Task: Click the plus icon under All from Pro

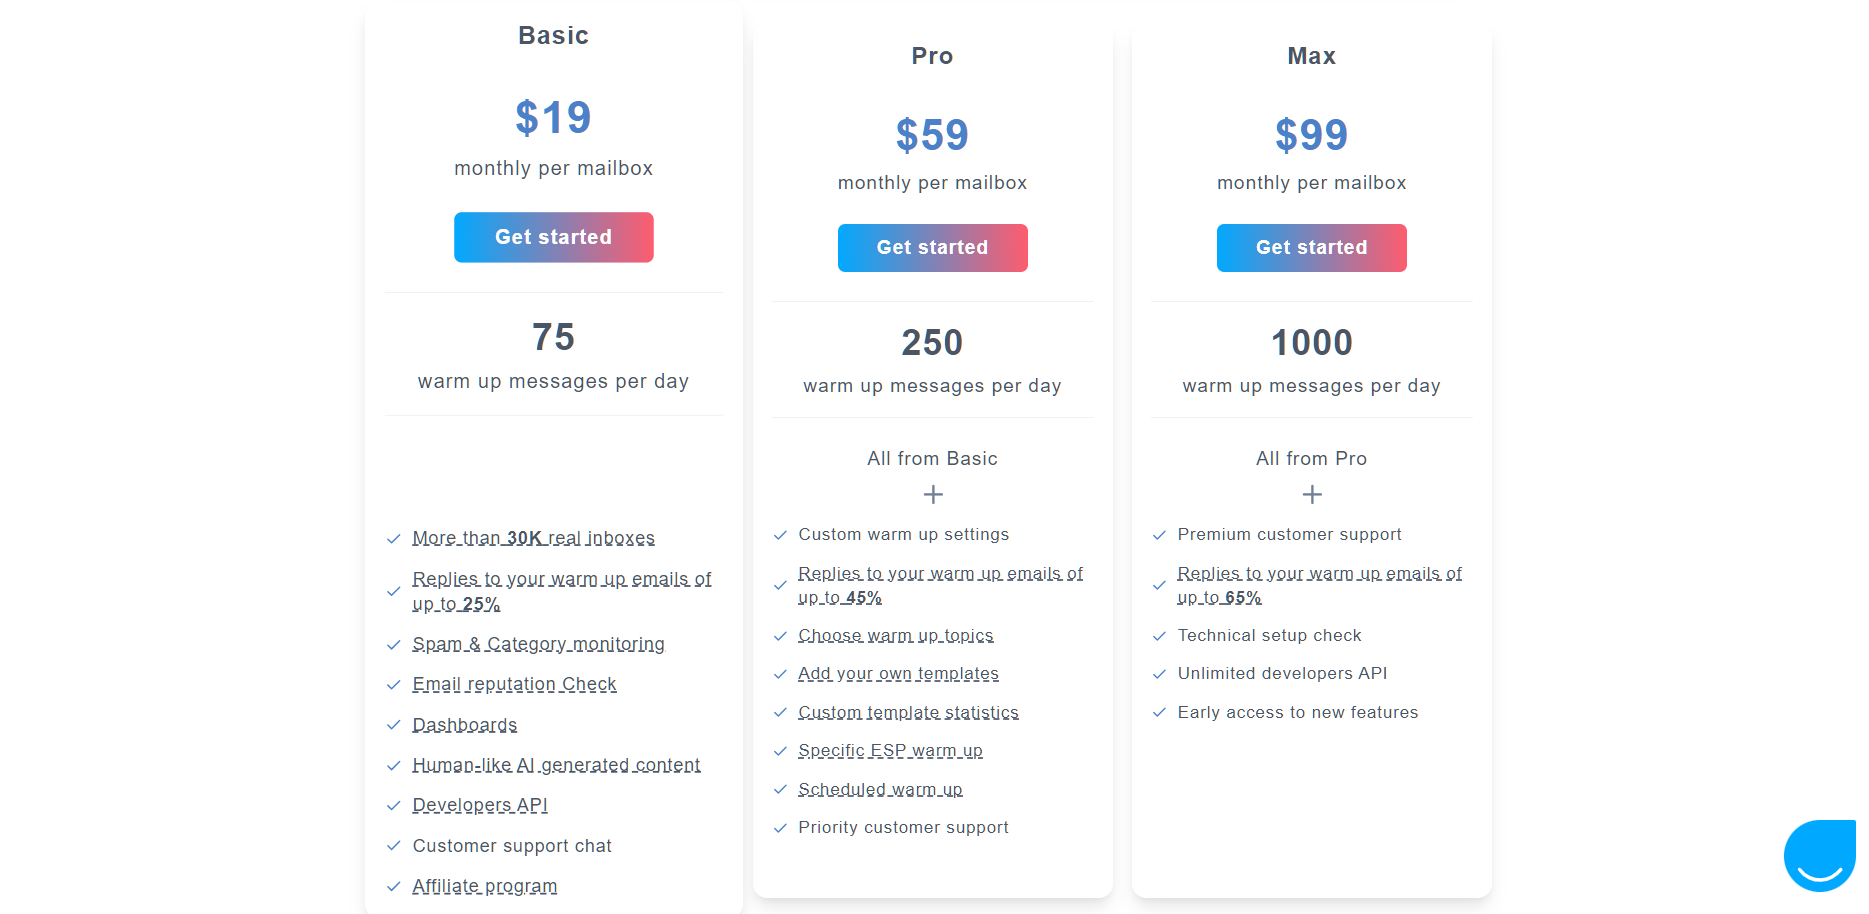Action: [x=1312, y=494]
